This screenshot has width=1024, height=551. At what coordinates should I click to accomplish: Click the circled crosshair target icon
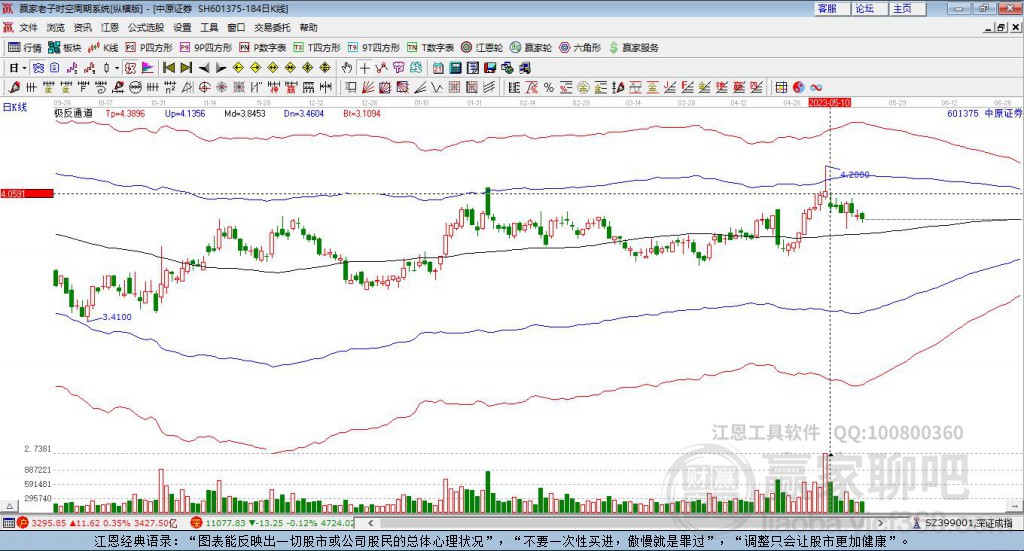[204, 87]
